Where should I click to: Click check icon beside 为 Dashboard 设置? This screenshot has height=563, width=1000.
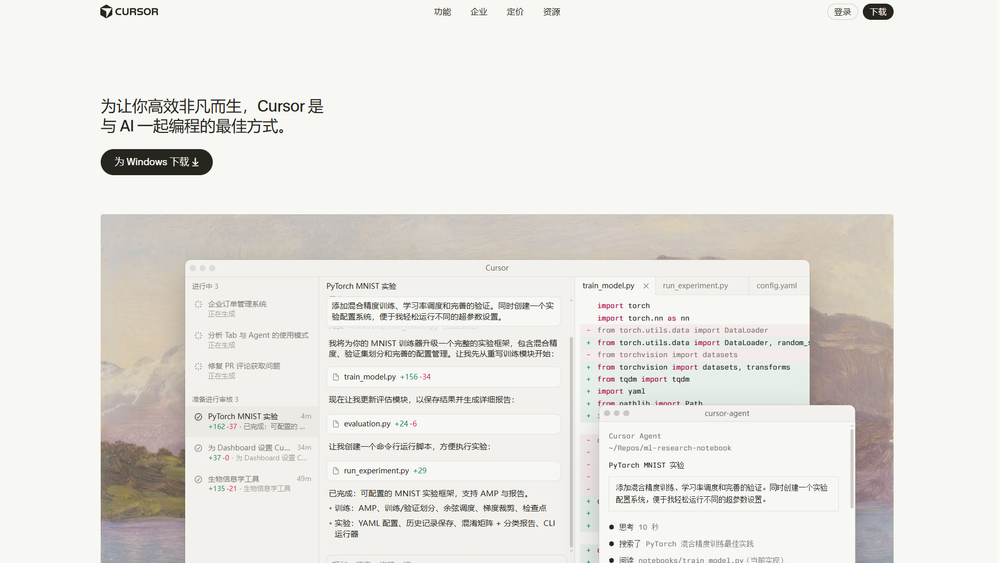point(198,448)
